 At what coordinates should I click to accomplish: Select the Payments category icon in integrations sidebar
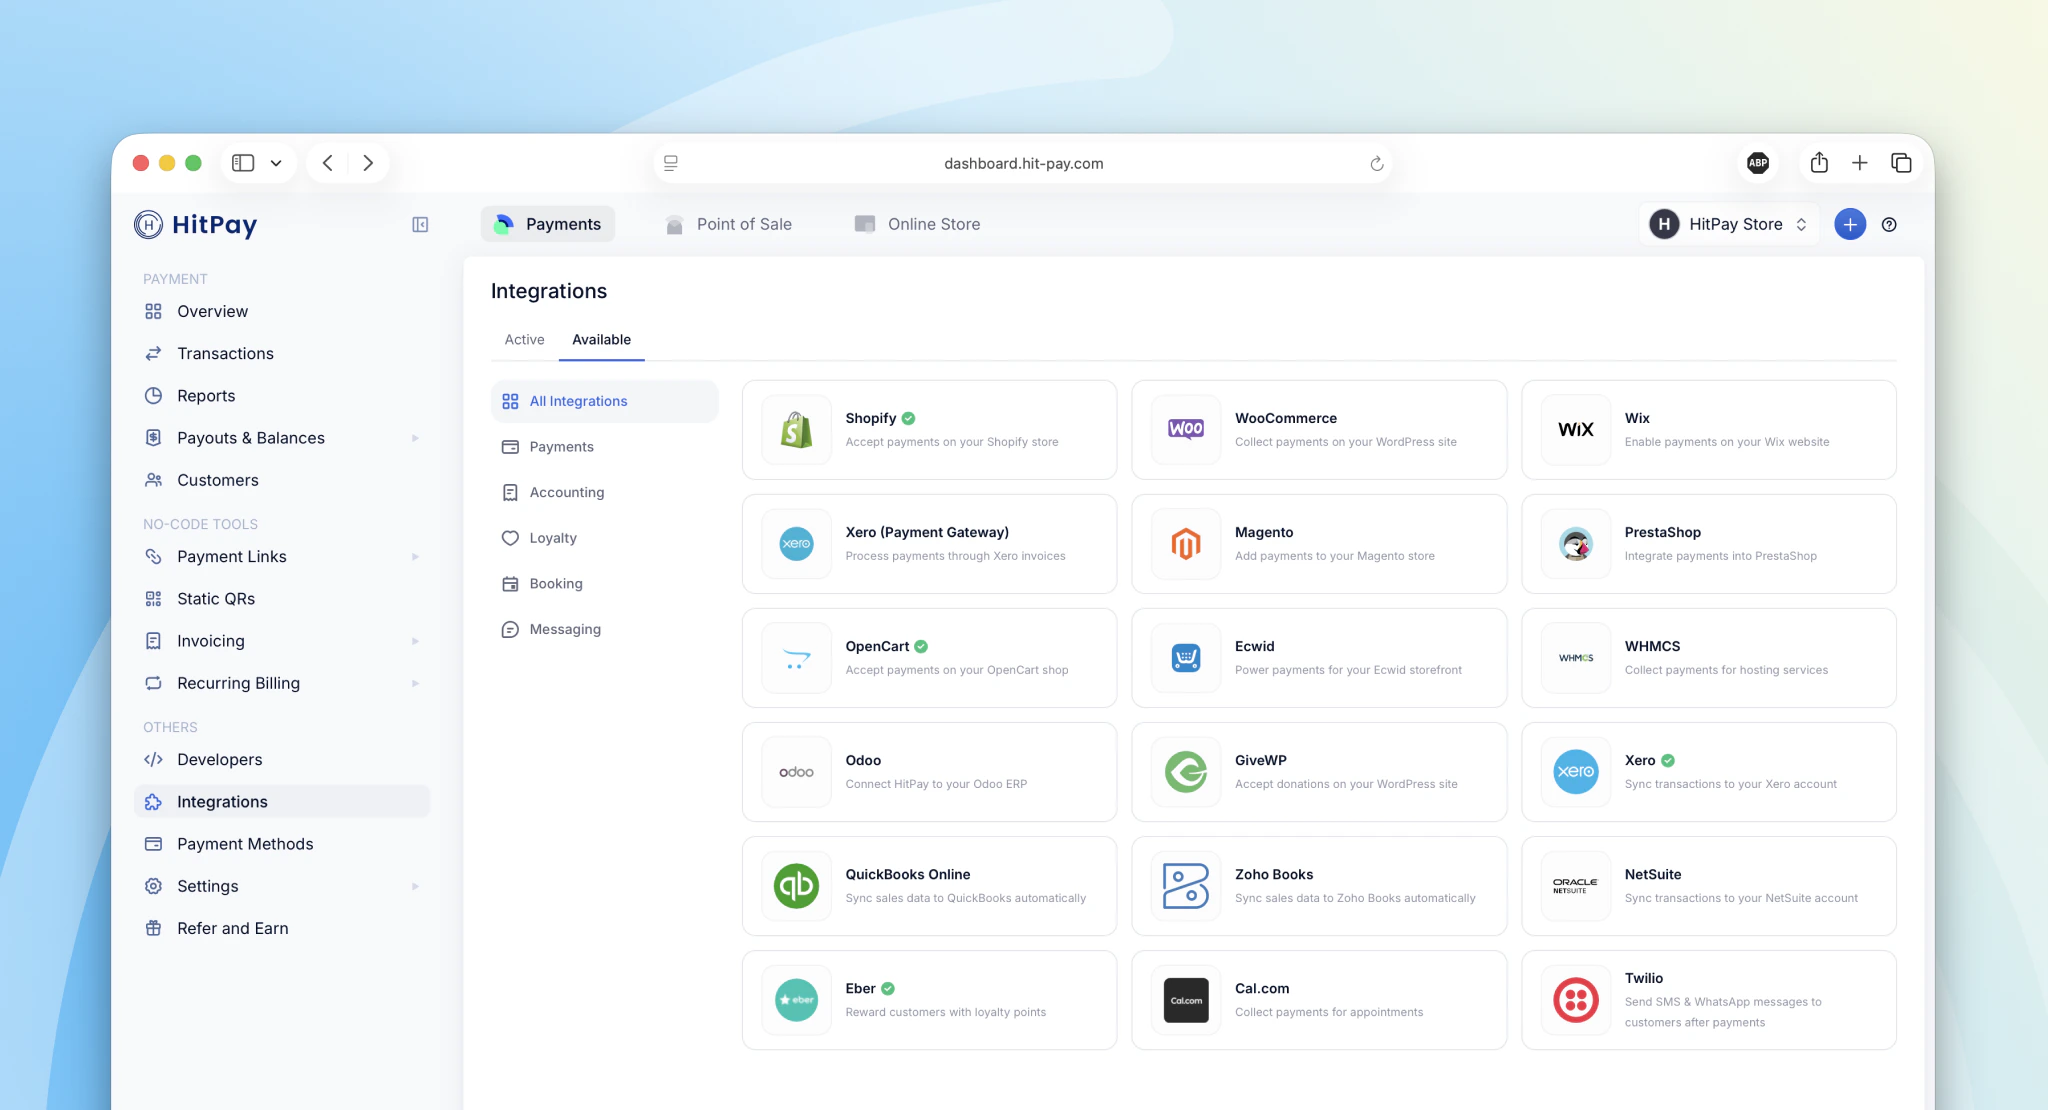click(511, 447)
